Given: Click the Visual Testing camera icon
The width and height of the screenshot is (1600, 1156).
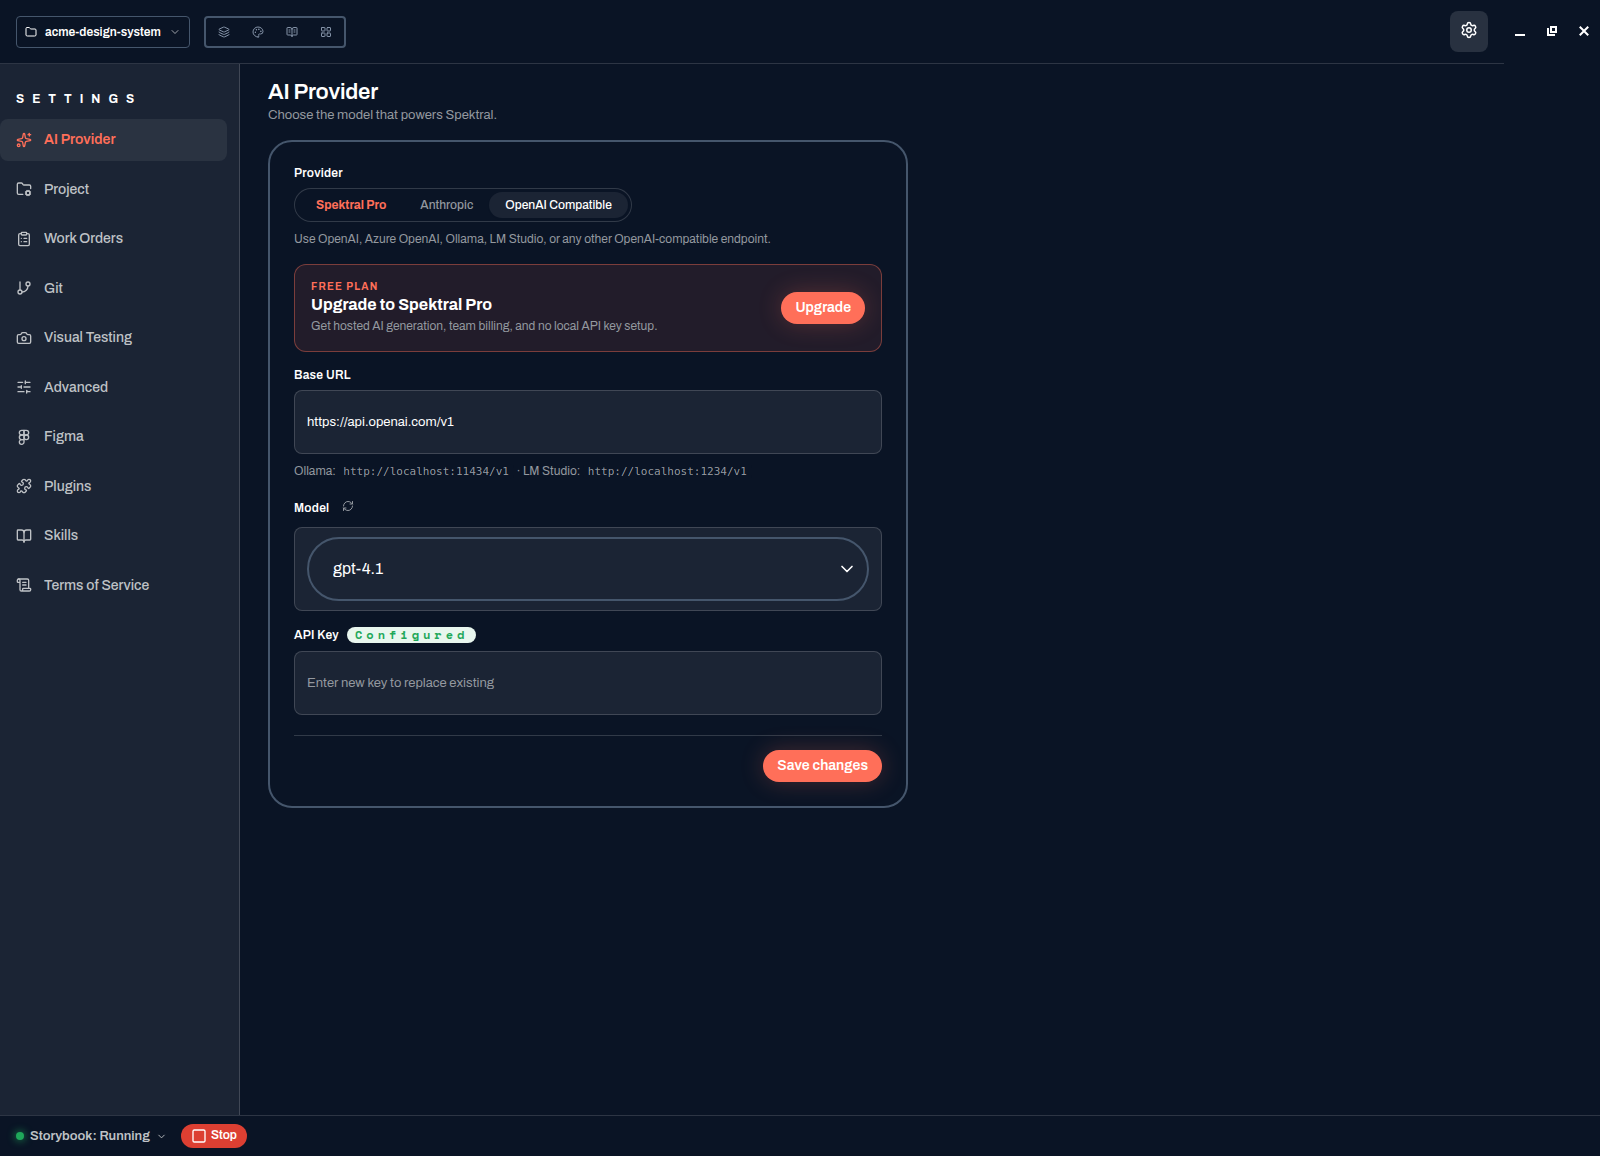Looking at the screenshot, I should coord(24,338).
